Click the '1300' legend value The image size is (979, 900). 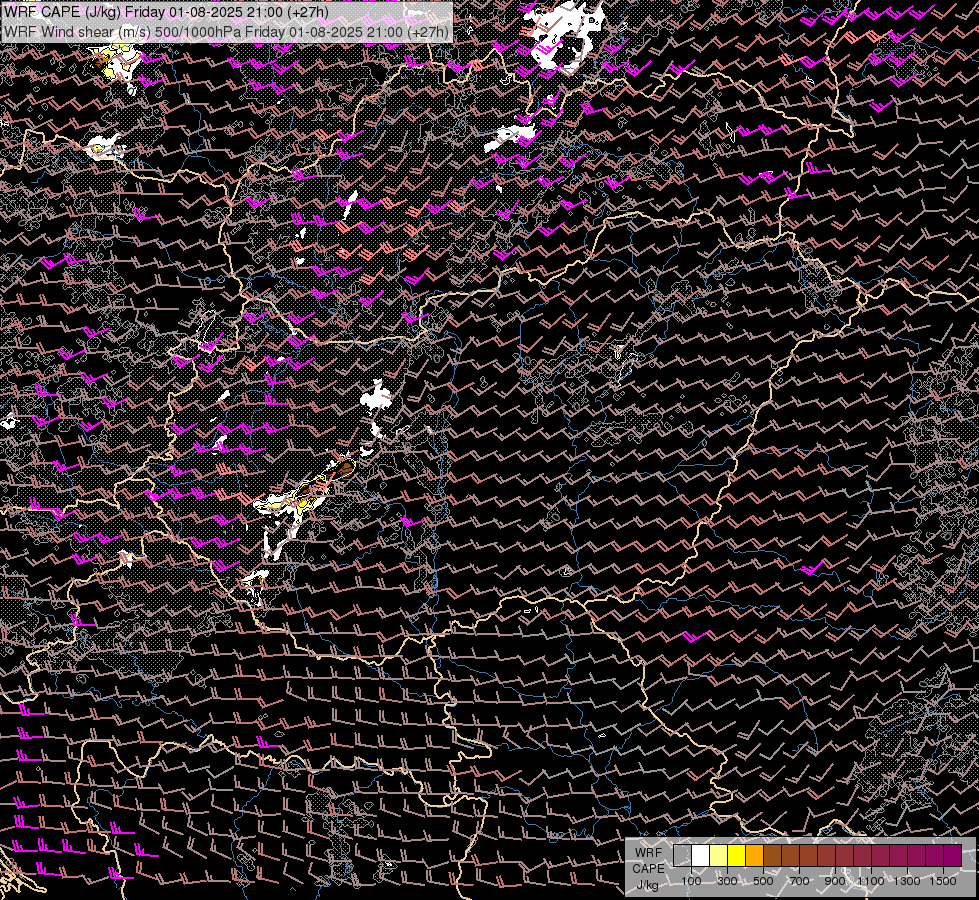pyautogui.click(x=907, y=881)
